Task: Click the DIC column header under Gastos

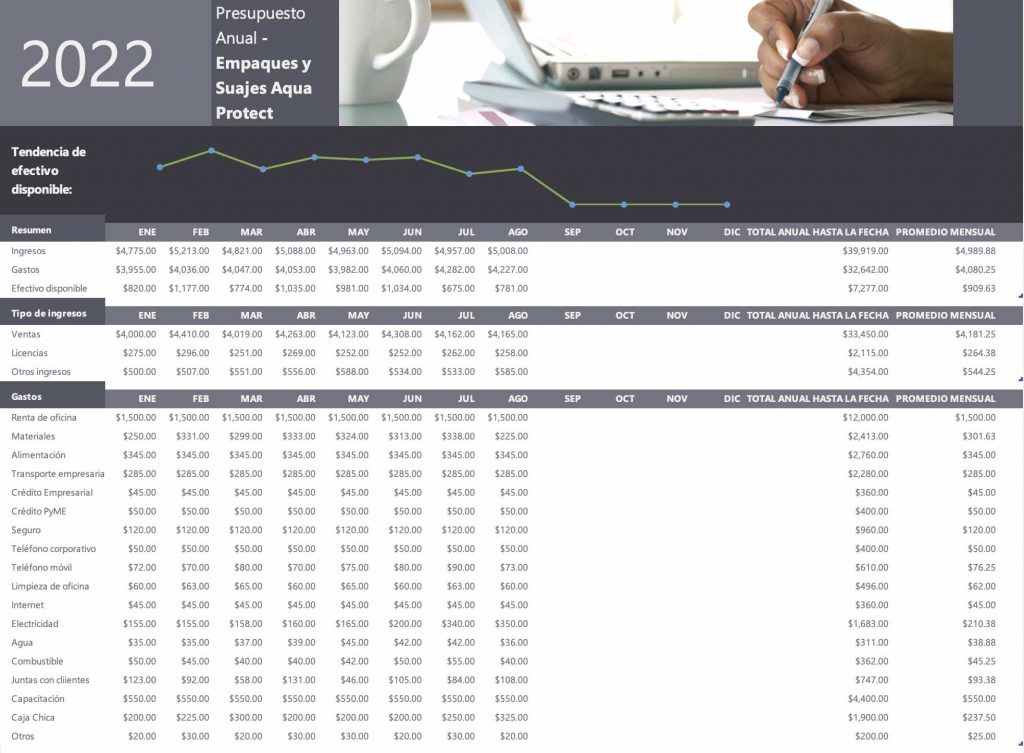Action: [x=731, y=398]
